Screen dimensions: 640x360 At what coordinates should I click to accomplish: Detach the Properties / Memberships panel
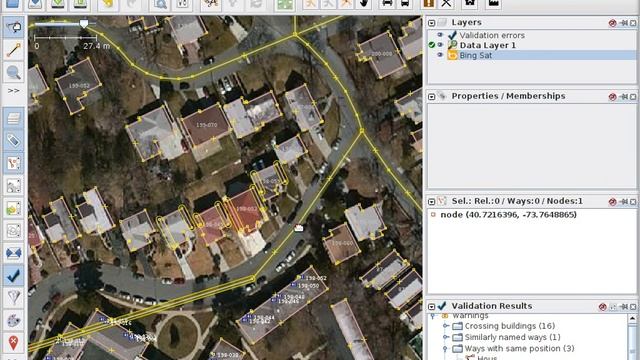[623, 97]
